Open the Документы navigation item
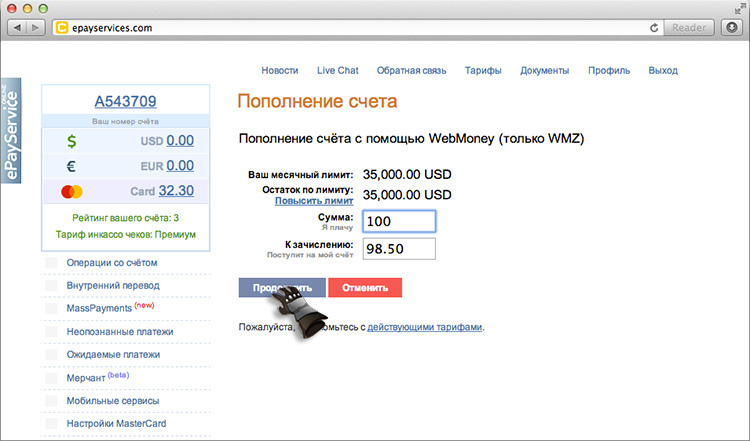The width and height of the screenshot is (750, 441). tap(545, 70)
